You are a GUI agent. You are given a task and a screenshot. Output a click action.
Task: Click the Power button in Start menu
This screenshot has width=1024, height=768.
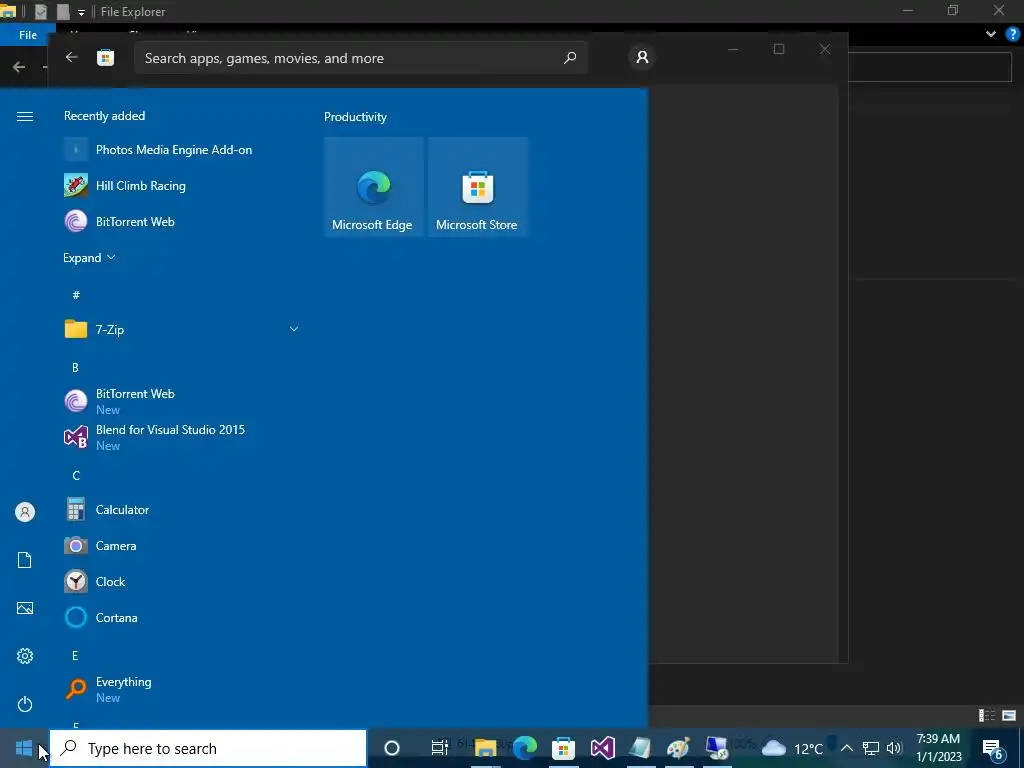[x=25, y=704]
